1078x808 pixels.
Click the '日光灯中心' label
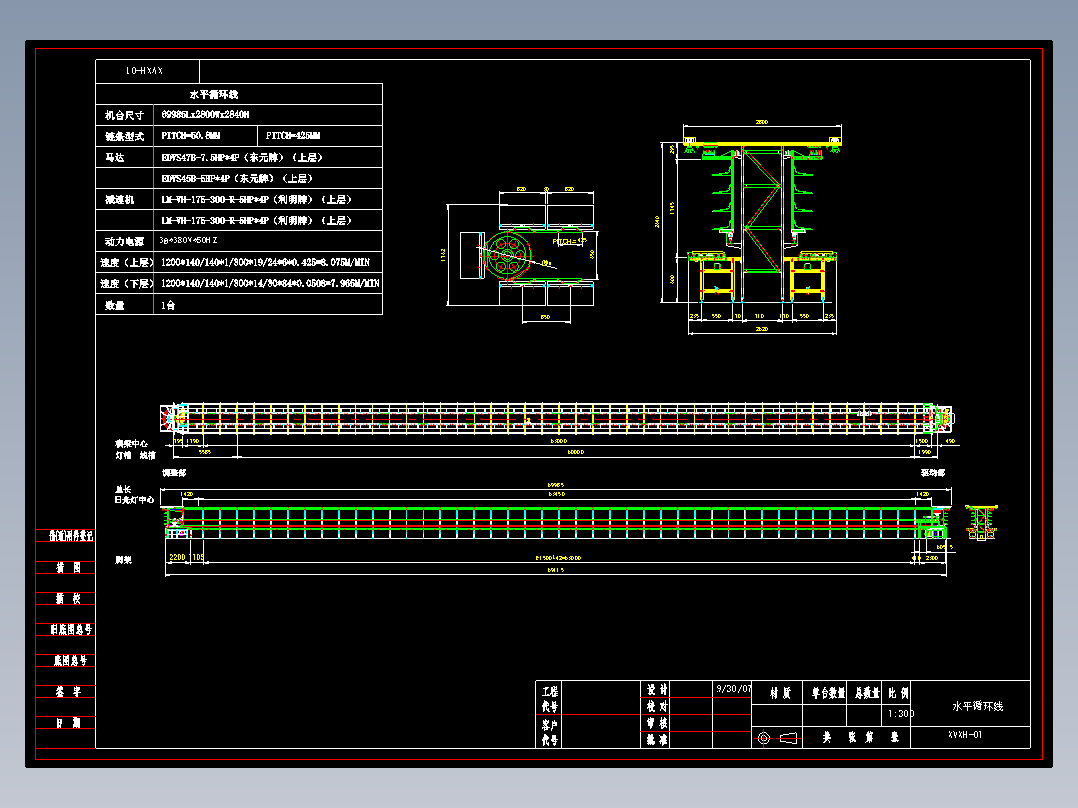coord(134,500)
